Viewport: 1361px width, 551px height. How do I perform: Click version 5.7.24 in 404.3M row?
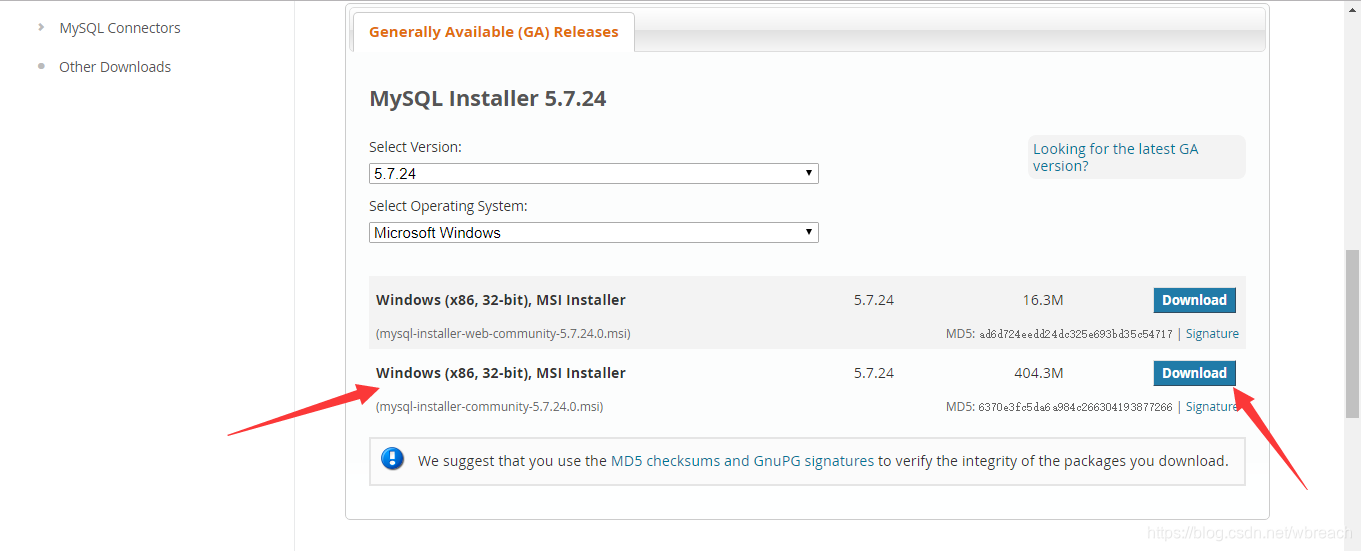[874, 373]
